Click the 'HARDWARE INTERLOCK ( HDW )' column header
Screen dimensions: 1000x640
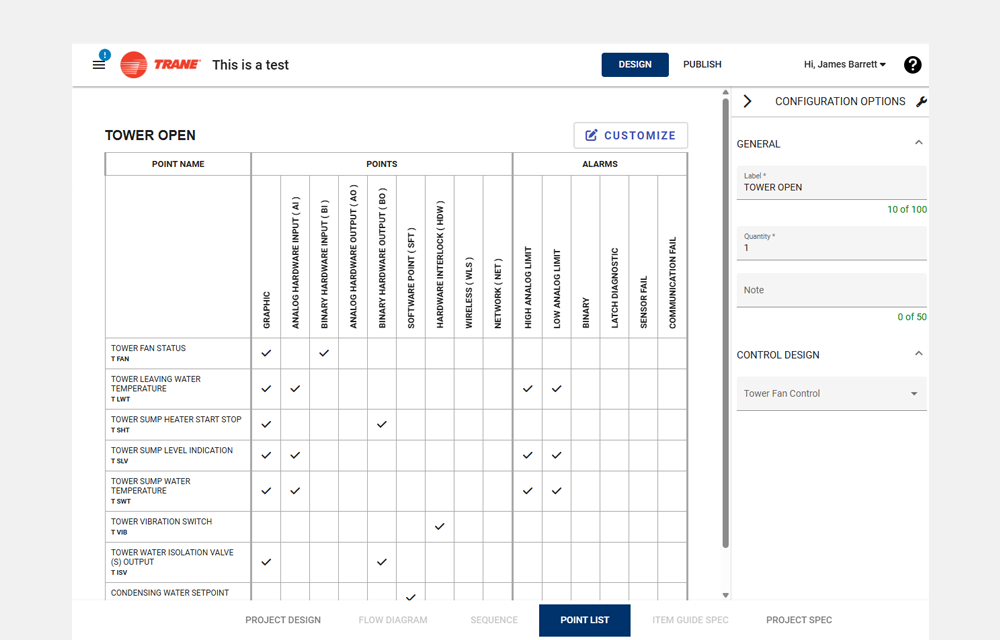click(x=439, y=265)
